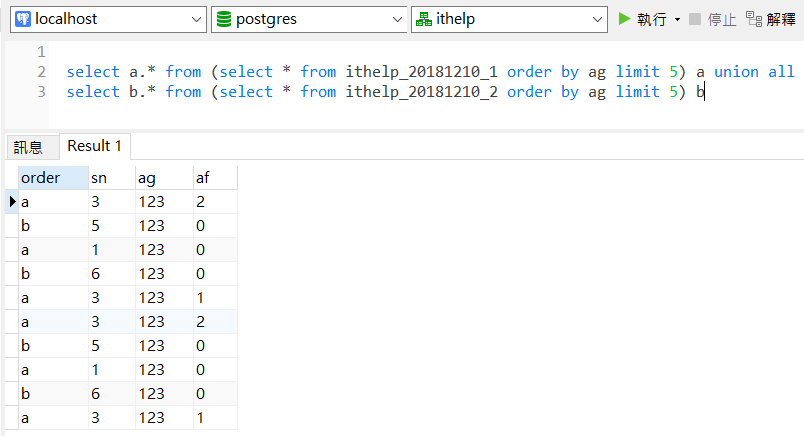Image resolution: width=804 pixels, height=436 pixels.
Task: Switch to the Result 1 tab
Action: (x=95, y=146)
